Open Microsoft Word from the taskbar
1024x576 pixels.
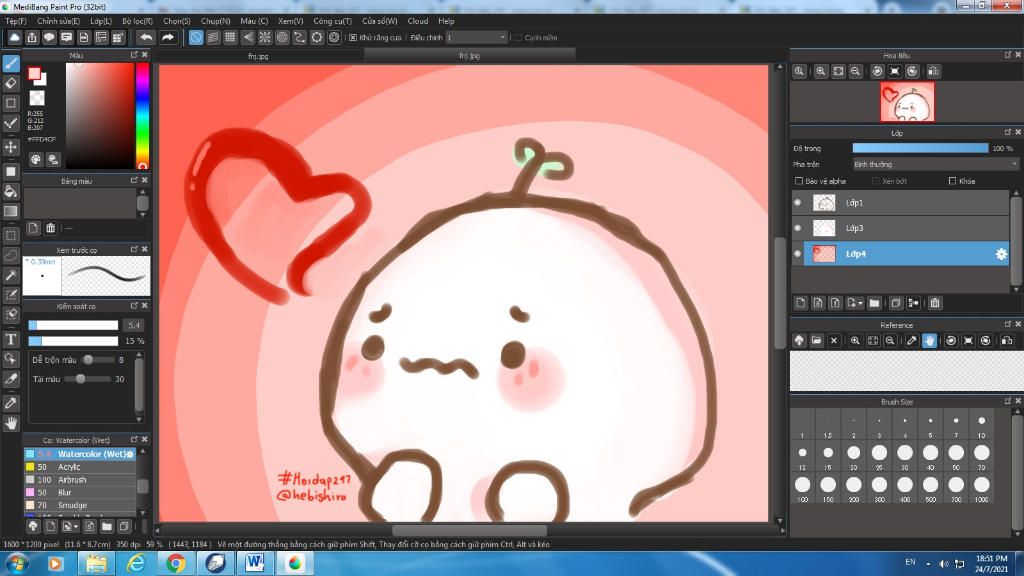point(255,563)
